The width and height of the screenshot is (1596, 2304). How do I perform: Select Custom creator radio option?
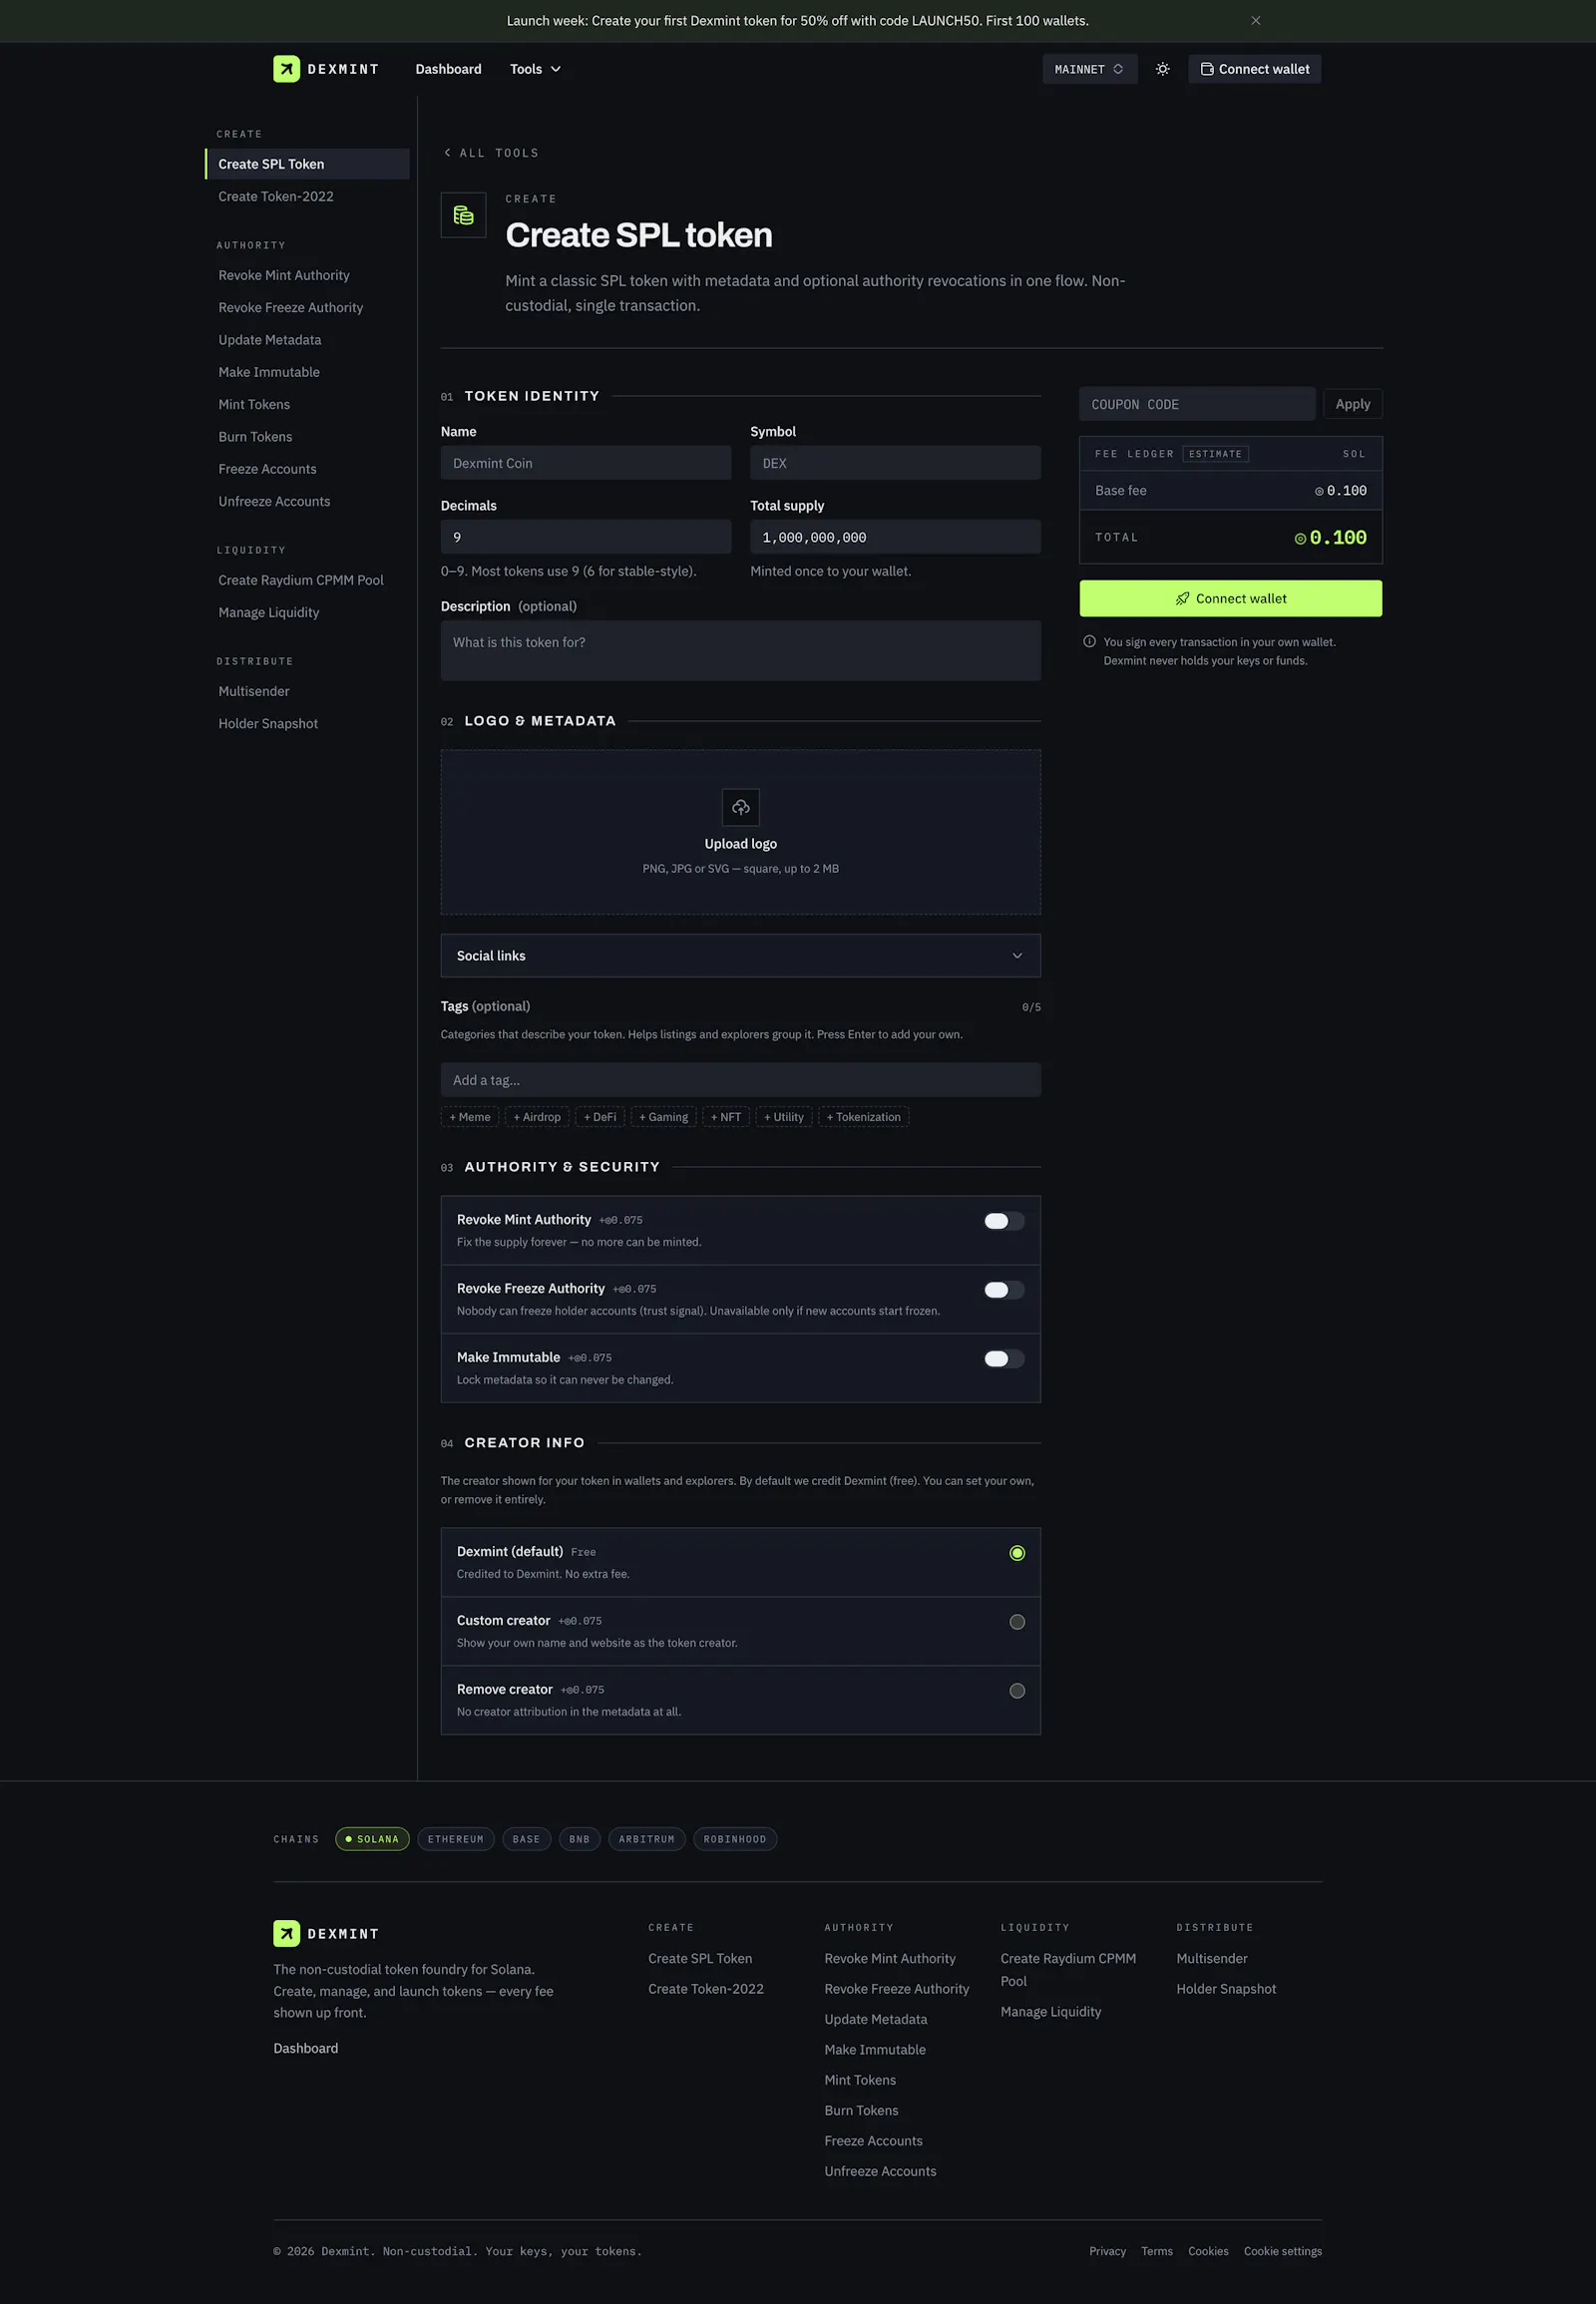1017,1622
